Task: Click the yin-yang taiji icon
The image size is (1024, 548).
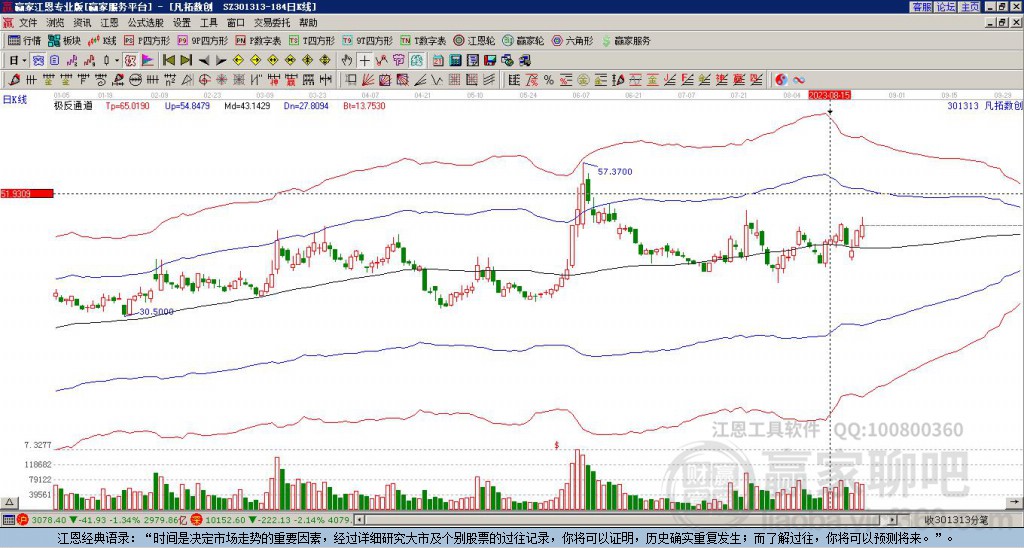Action: (x=781, y=80)
